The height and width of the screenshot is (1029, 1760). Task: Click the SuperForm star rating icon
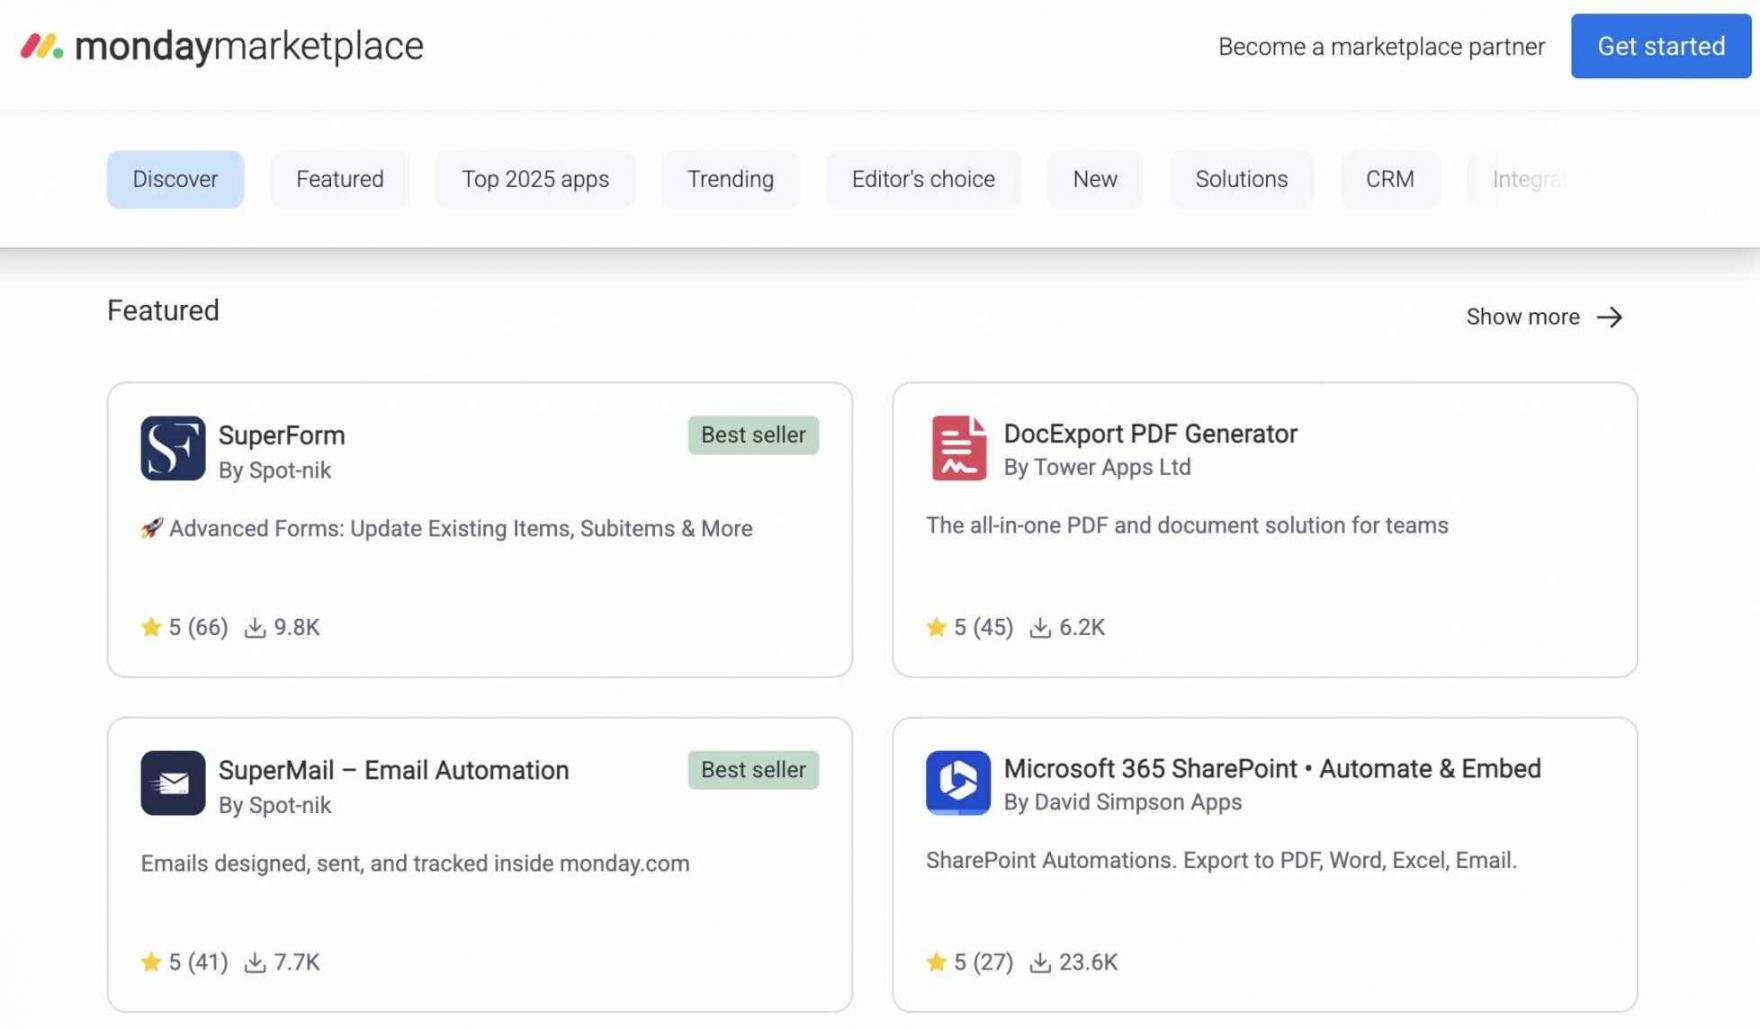(x=151, y=627)
